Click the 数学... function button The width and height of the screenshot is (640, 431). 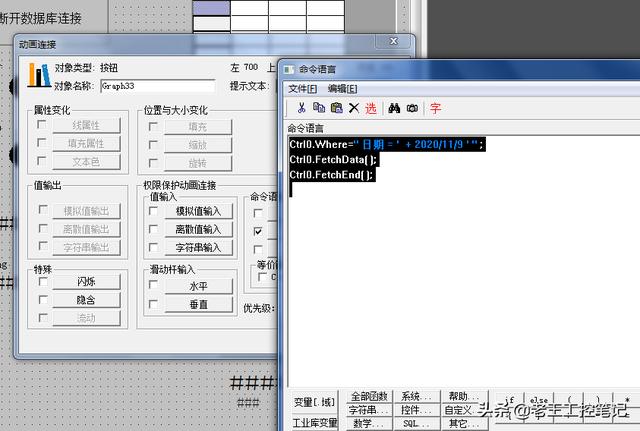click(x=369, y=423)
